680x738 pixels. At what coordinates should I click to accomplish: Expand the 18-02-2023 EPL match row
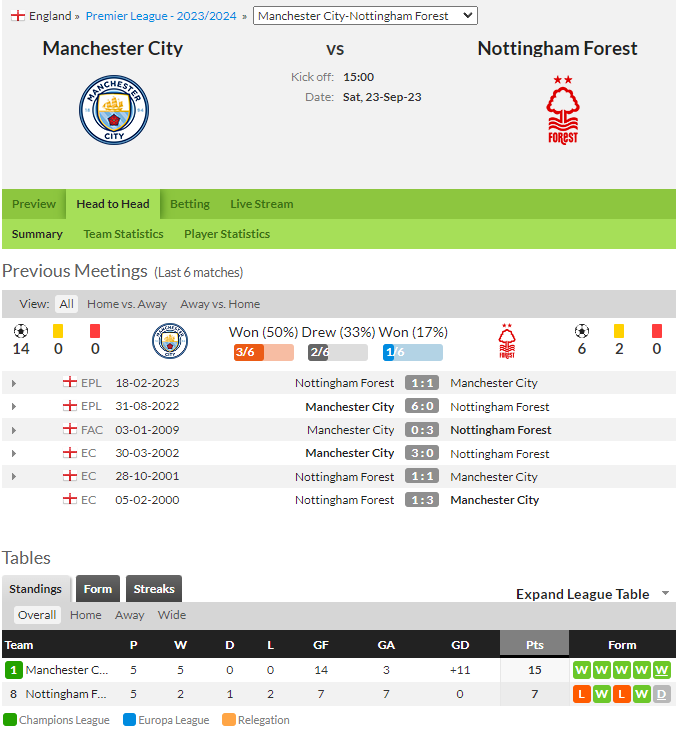14,383
